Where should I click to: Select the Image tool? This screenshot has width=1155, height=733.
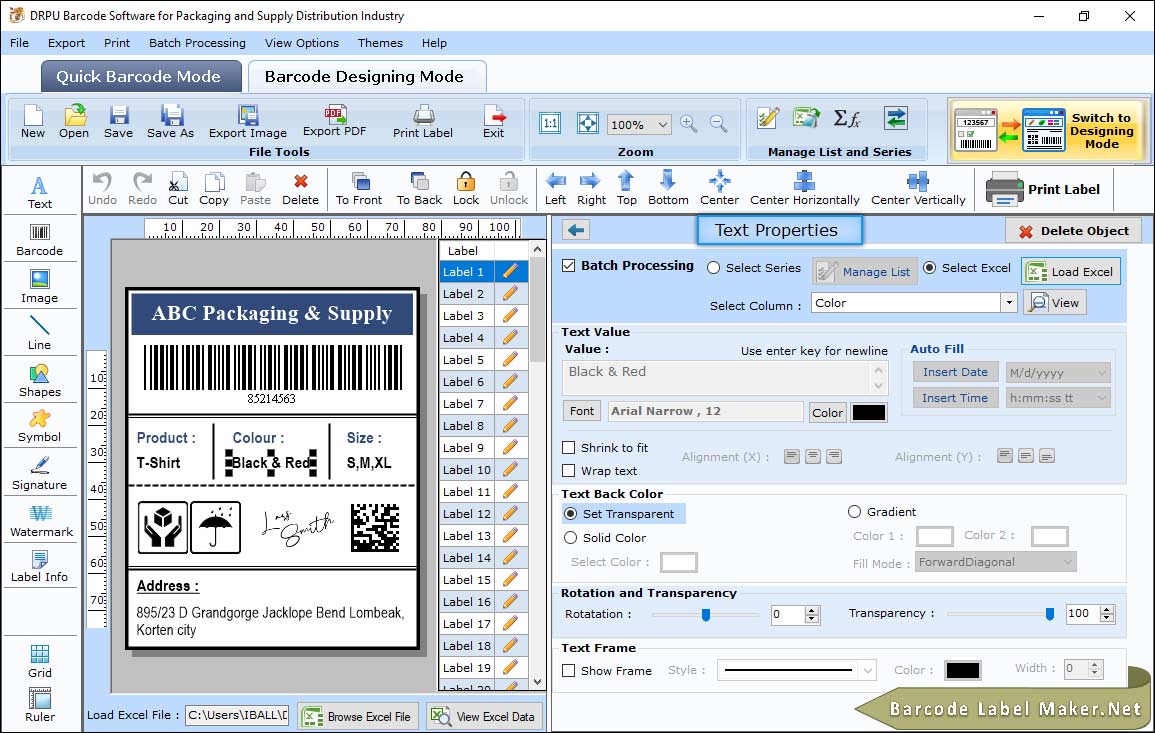(x=40, y=287)
